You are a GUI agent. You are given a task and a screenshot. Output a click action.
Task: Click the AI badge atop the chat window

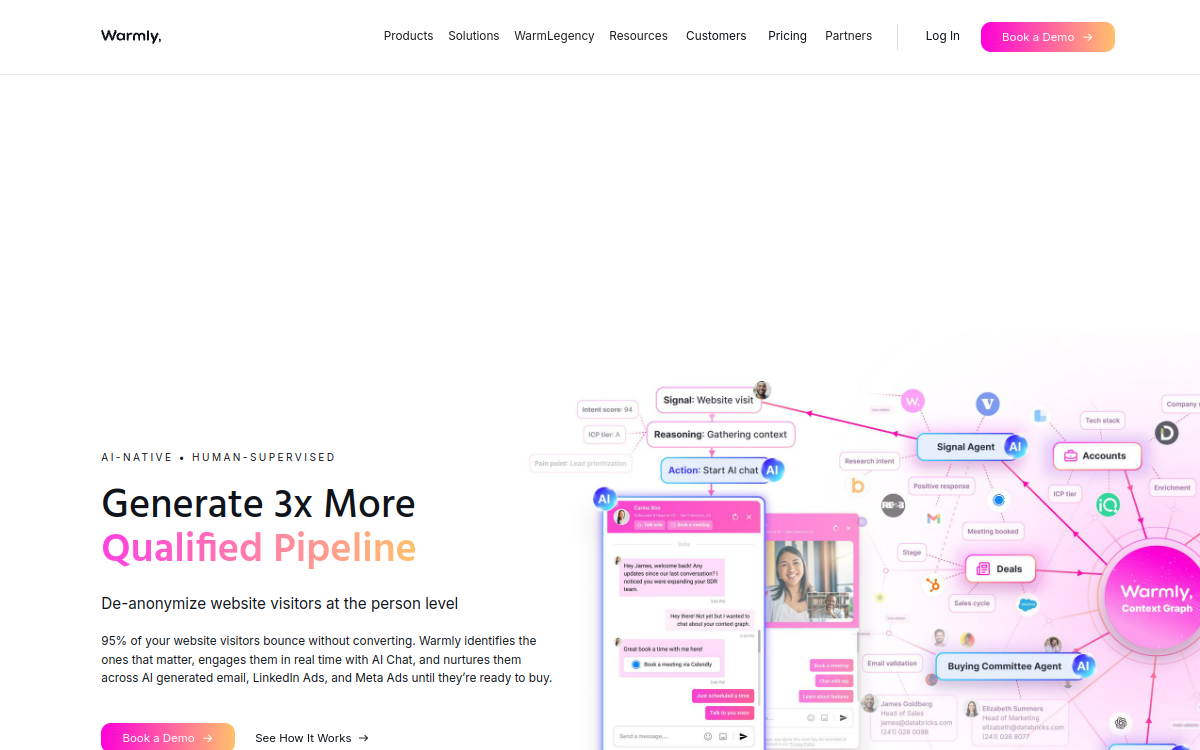(604, 498)
